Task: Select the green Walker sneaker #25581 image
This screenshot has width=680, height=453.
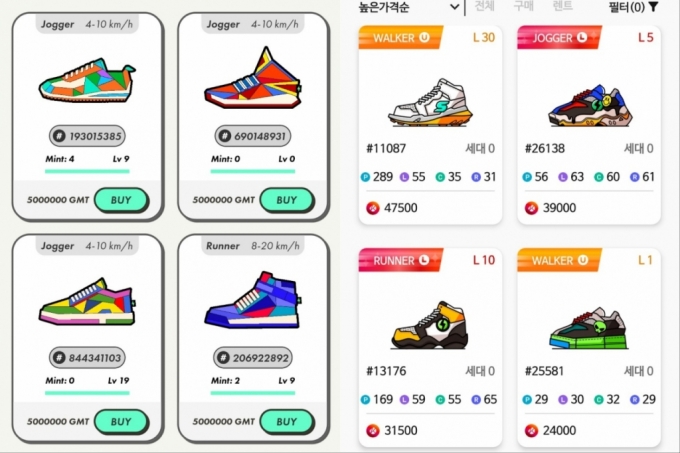Action: point(589,328)
